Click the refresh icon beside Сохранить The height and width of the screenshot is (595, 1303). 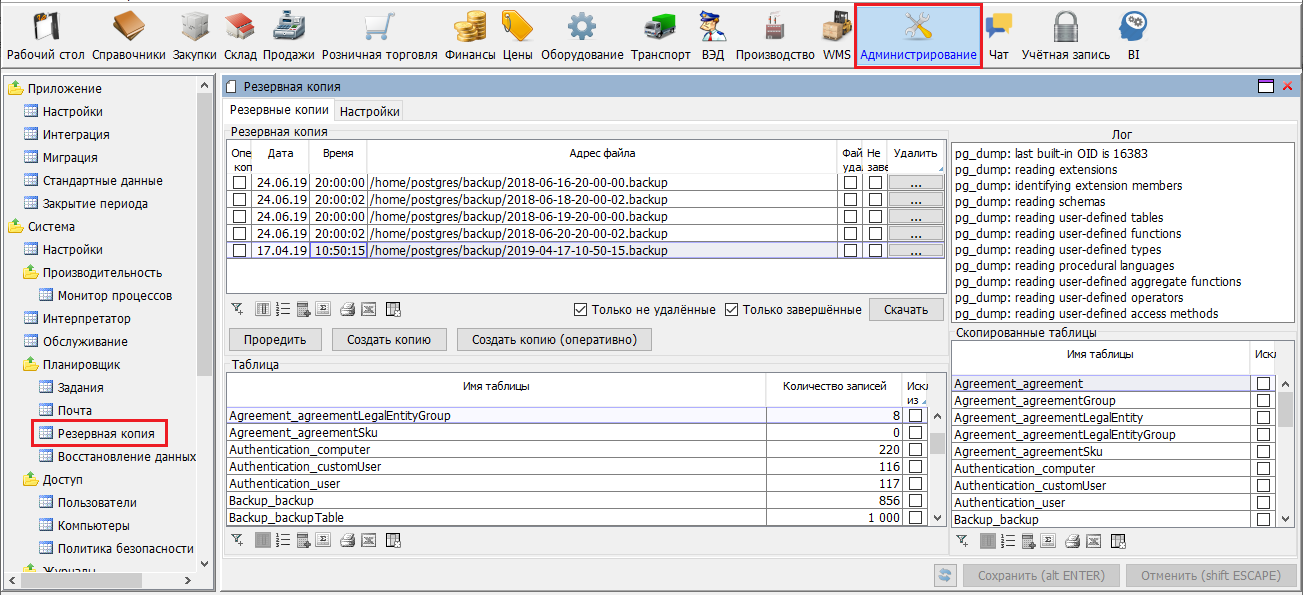pyautogui.click(x=944, y=575)
